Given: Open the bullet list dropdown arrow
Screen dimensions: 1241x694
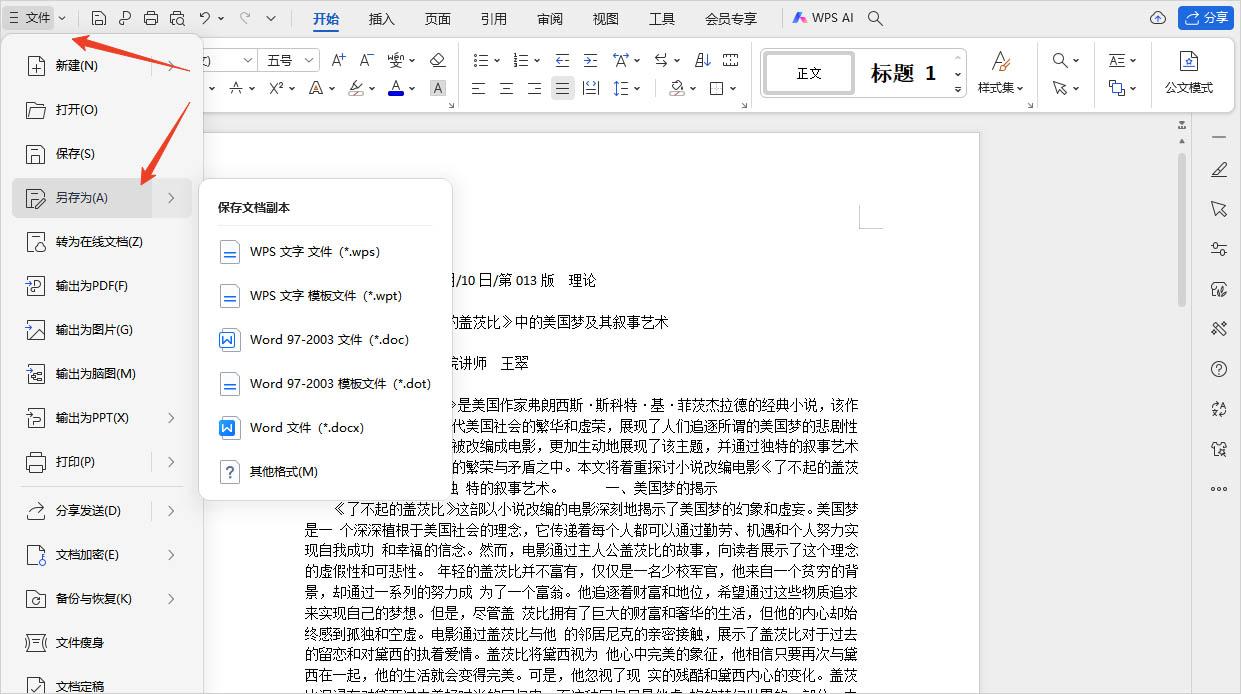Looking at the screenshot, I should pyautogui.click(x=495, y=60).
